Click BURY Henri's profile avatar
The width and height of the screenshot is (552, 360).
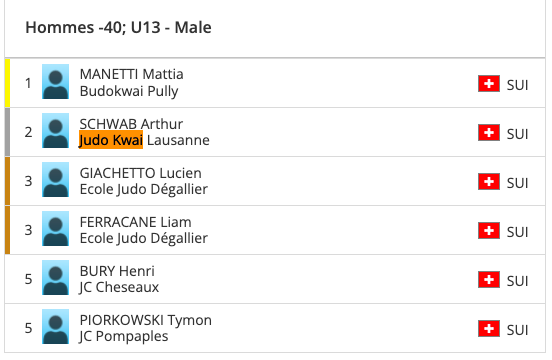pyautogui.click(x=56, y=277)
